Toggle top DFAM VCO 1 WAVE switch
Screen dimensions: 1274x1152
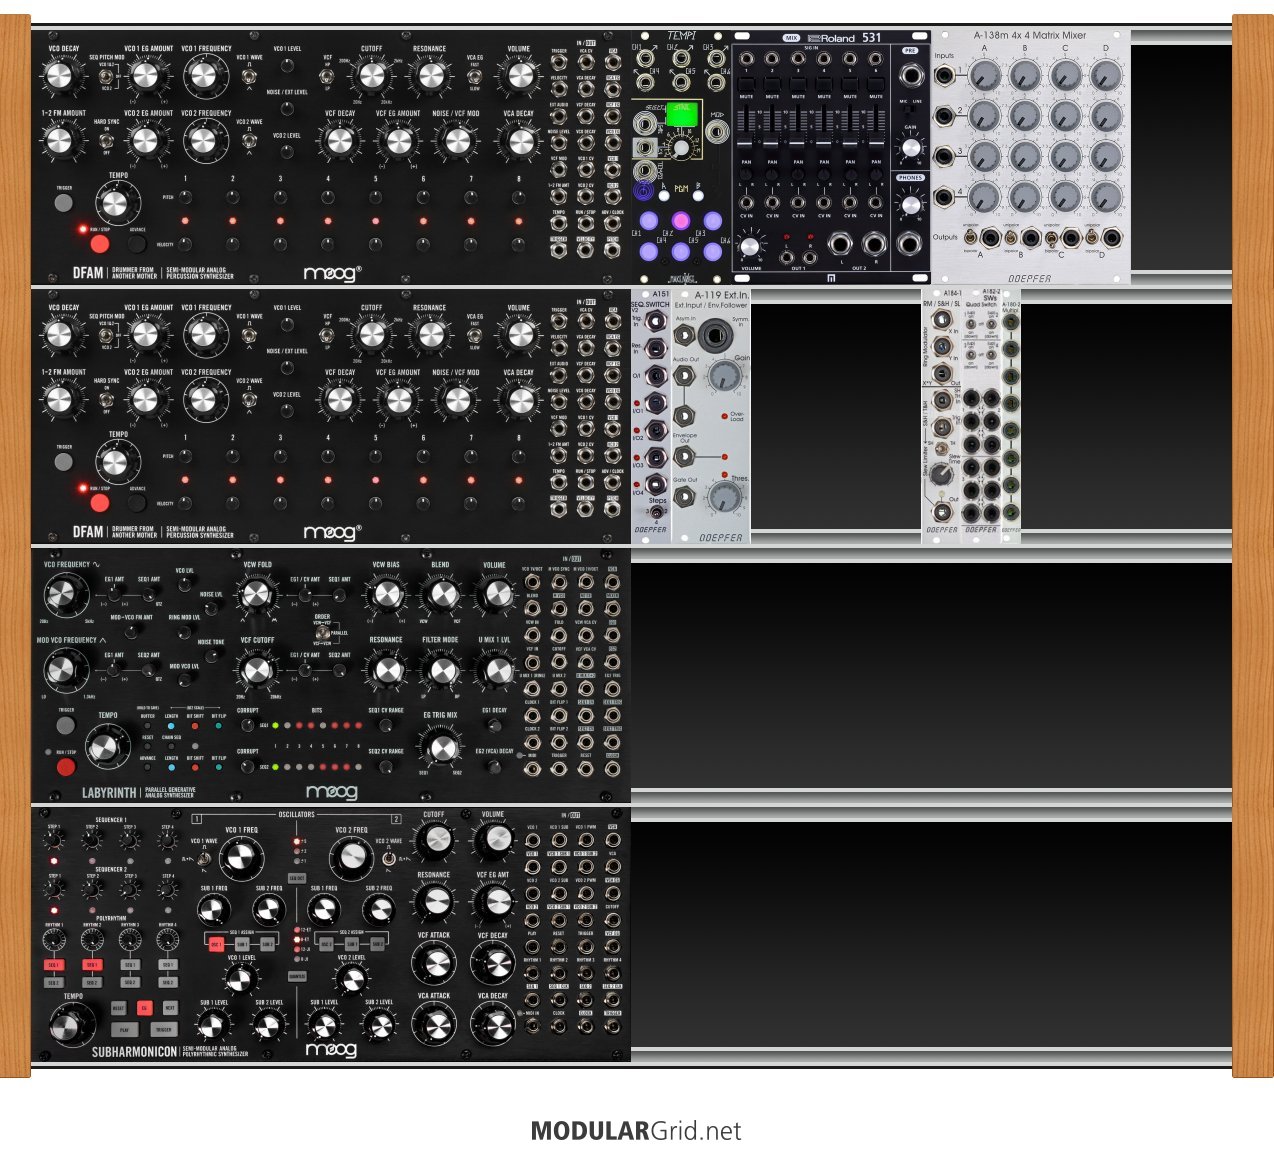pos(248,76)
